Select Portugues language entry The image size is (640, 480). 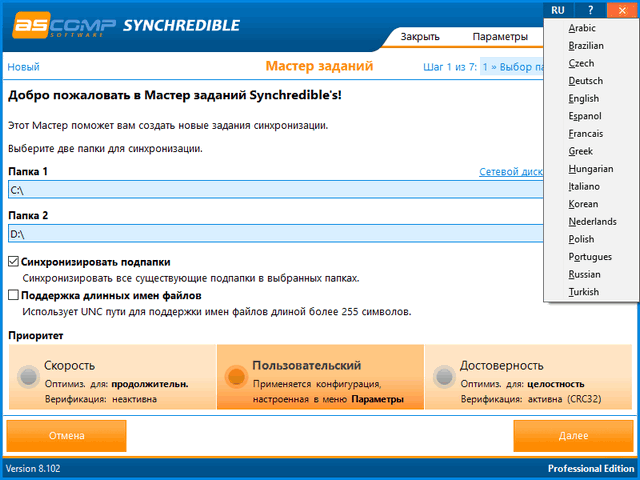[591, 256]
